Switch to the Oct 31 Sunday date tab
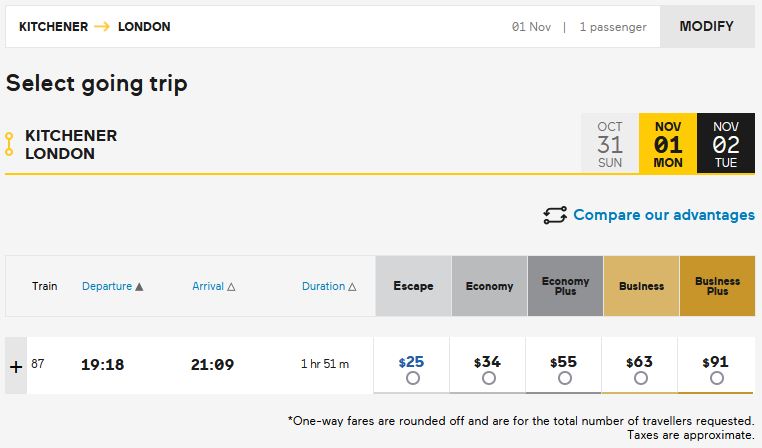The width and height of the screenshot is (762, 448). pos(610,144)
